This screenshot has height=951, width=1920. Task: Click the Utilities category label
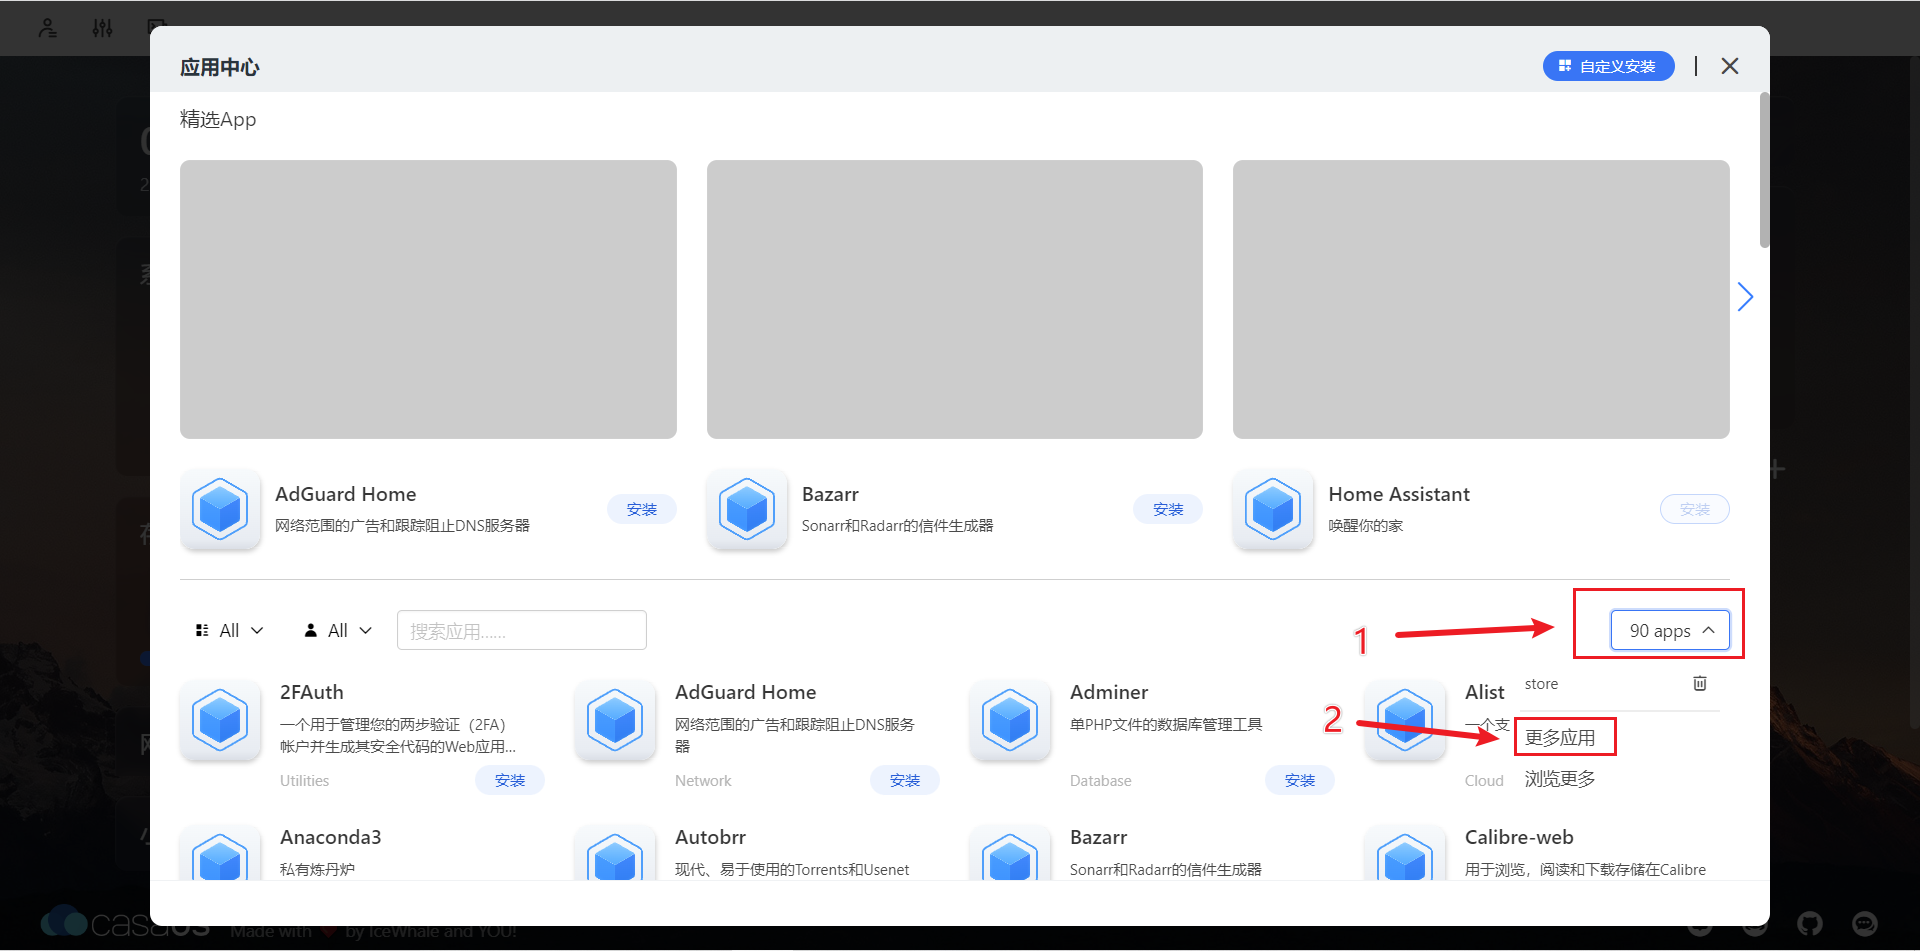point(304,780)
